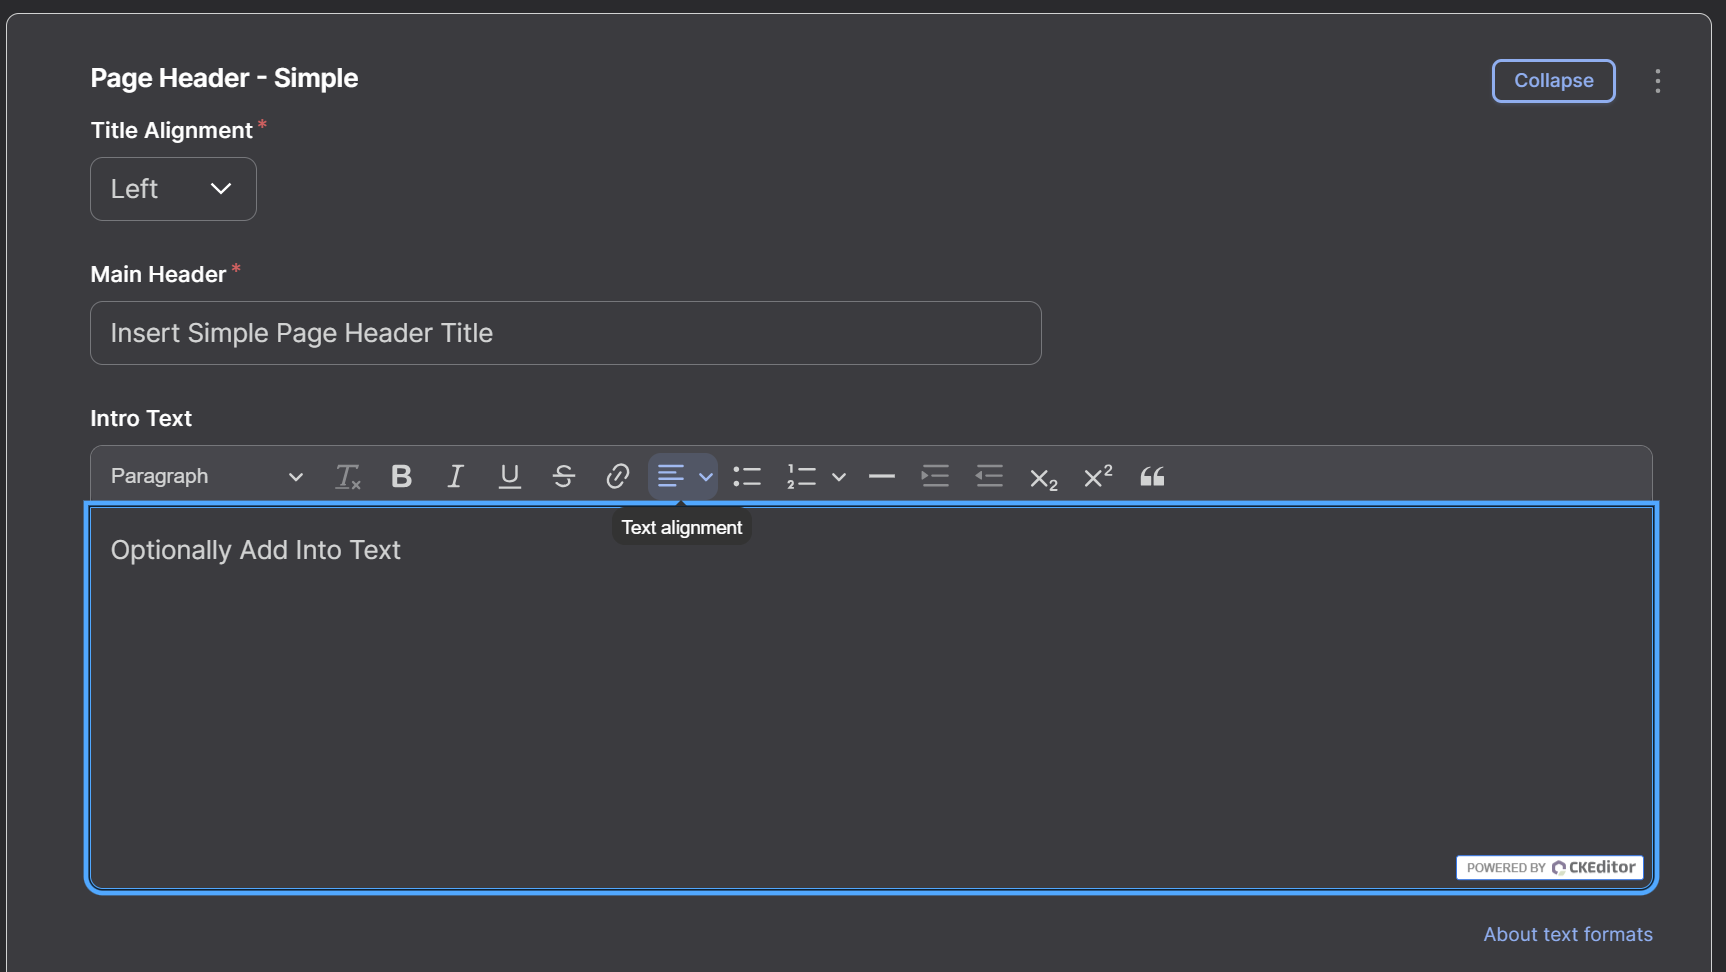Apply superscript formatting
The image size is (1726, 972).
pyautogui.click(x=1097, y=477)
